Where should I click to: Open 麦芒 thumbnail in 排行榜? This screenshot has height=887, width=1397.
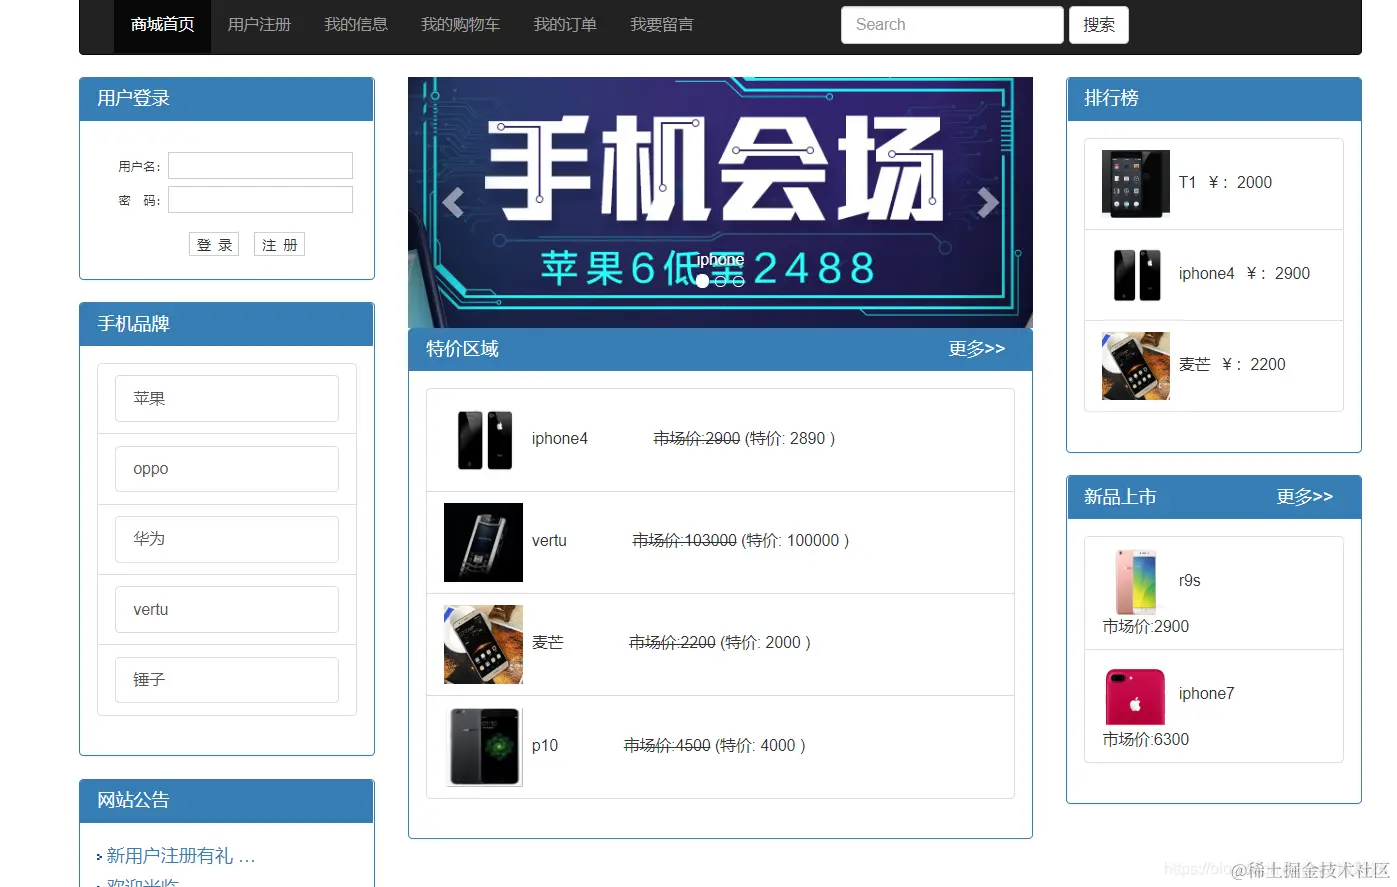click(1136, 366)
